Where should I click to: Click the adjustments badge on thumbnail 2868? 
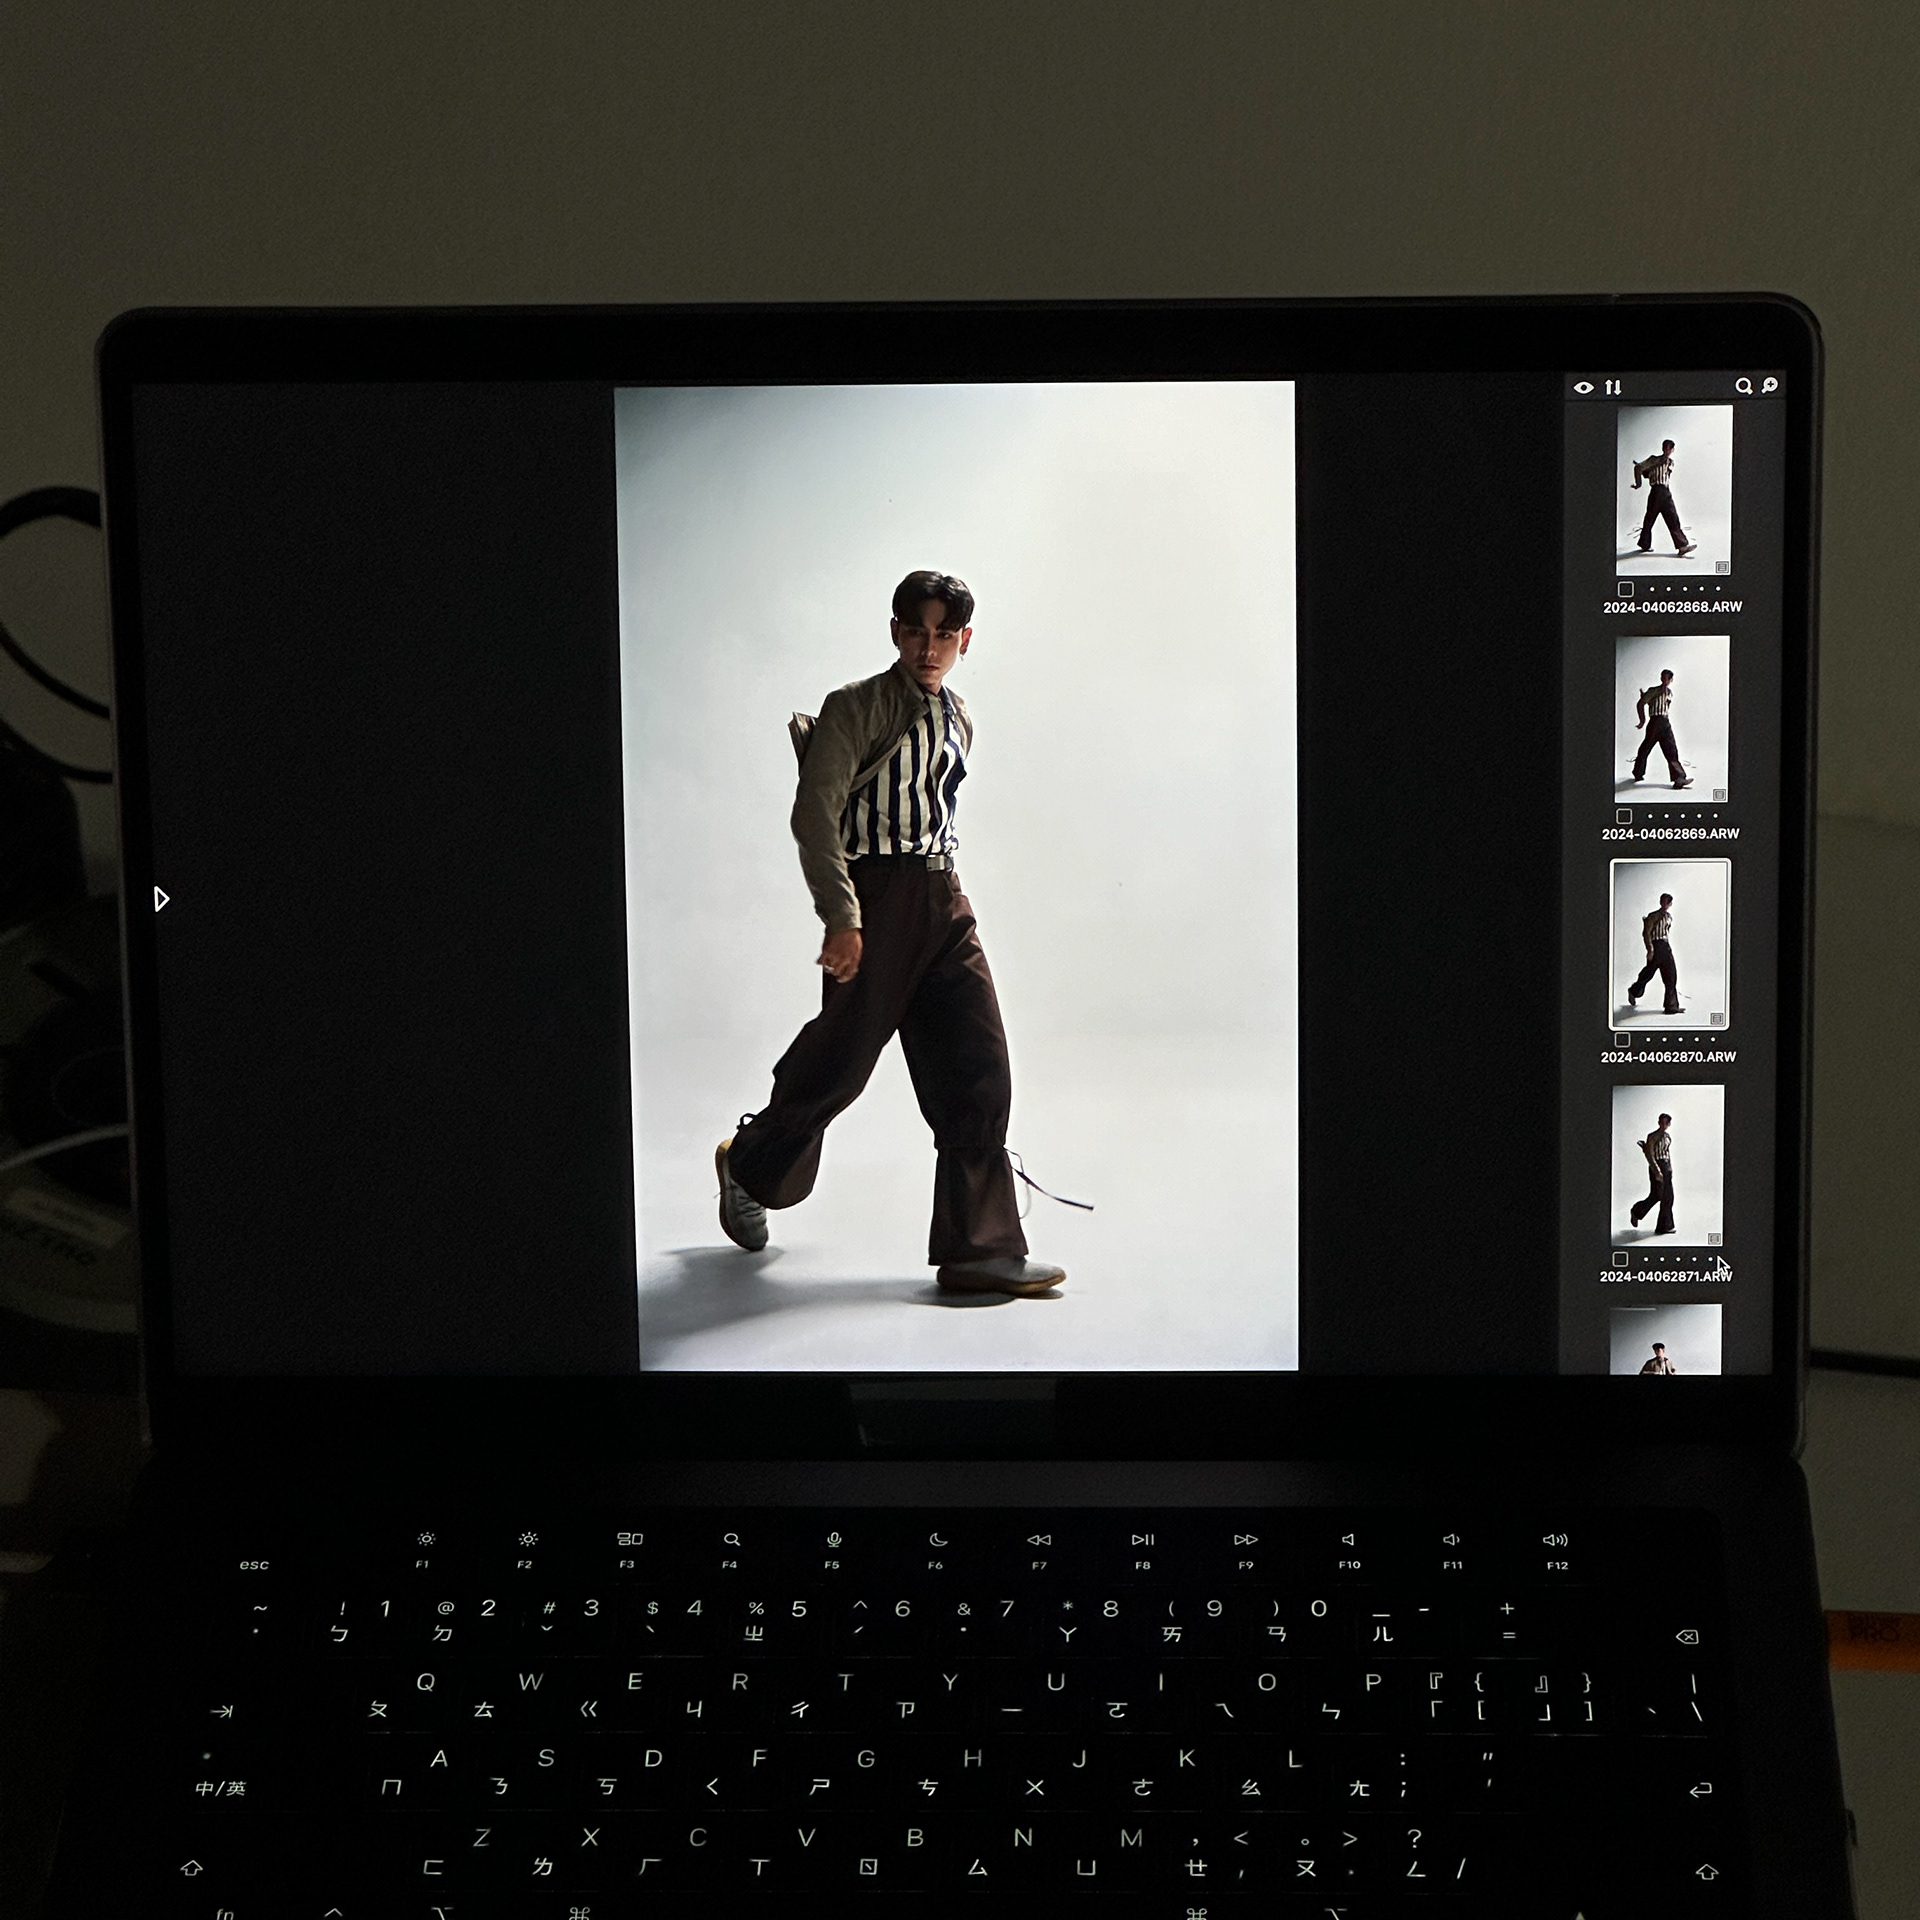(1722, 567)
